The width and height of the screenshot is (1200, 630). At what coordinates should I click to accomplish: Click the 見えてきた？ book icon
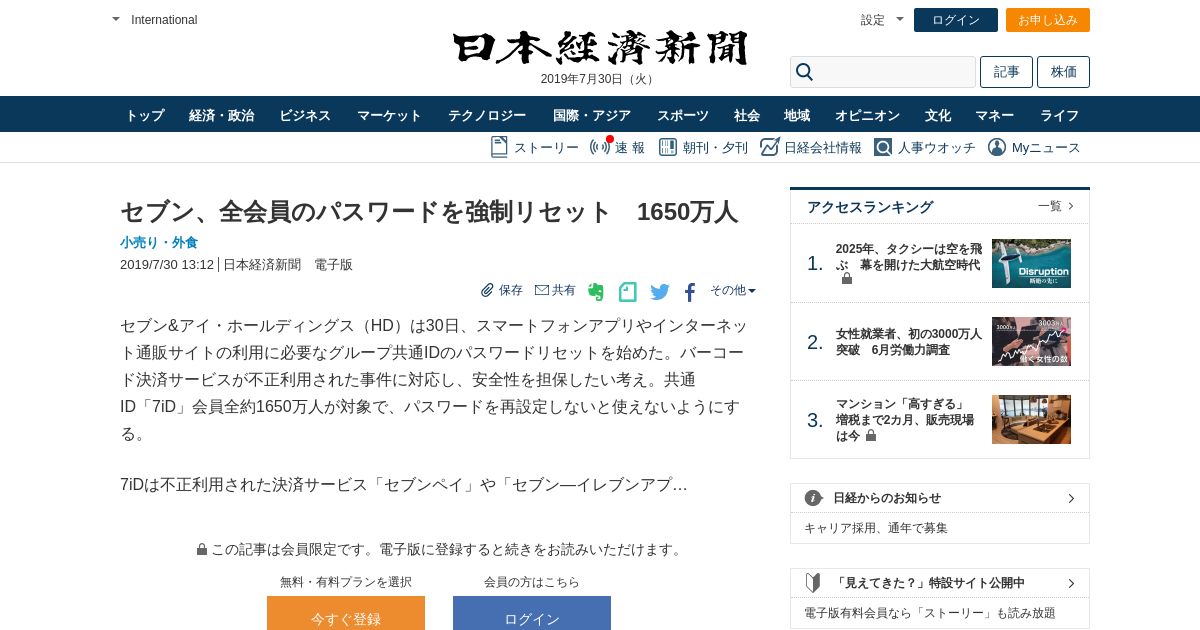coord(813,582)
